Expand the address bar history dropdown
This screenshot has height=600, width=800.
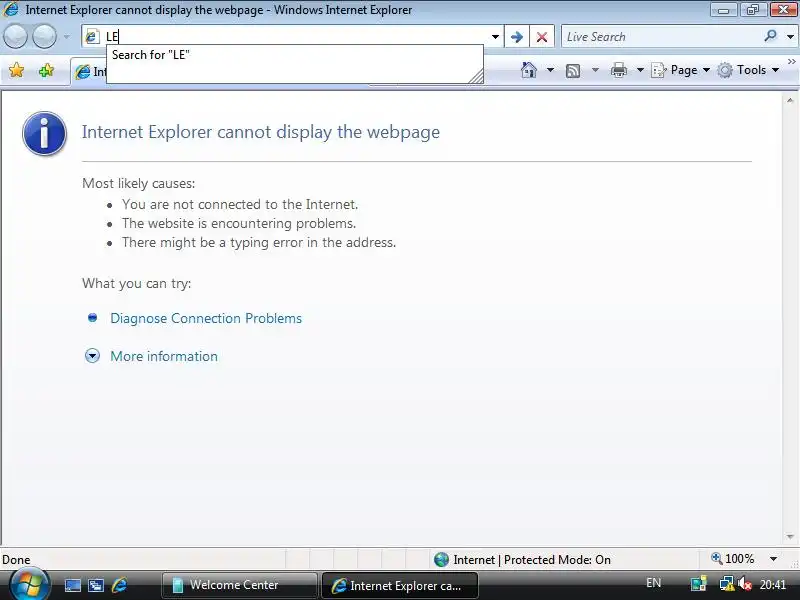(x=495, y=37)
